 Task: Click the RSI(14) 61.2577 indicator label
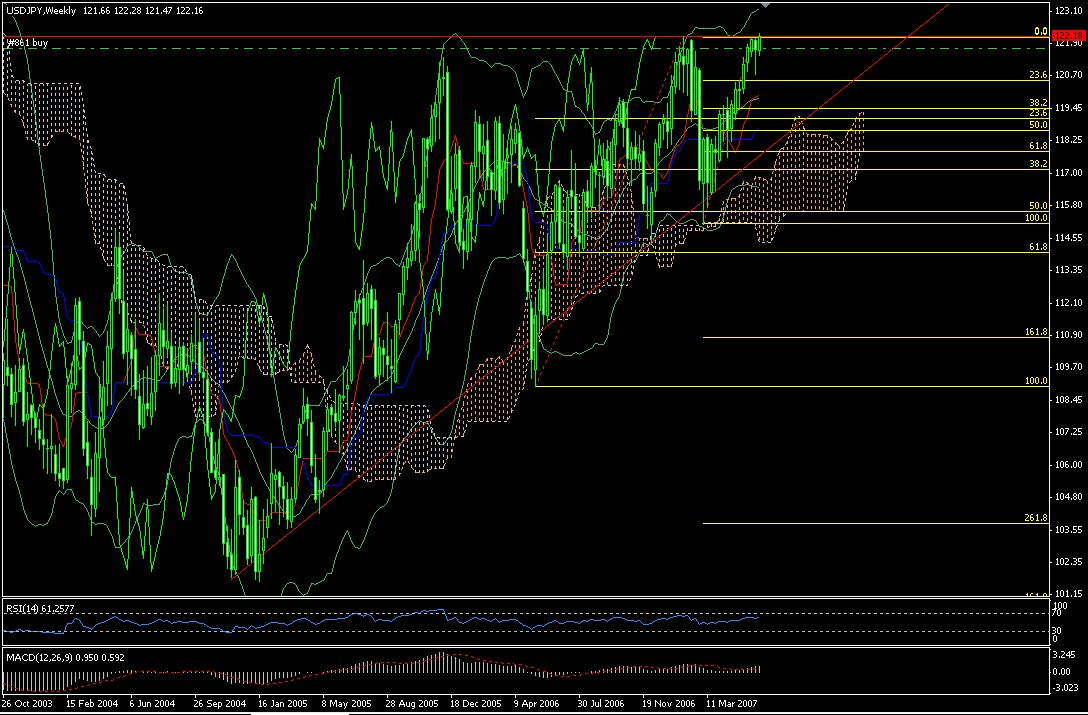point(40,608)
